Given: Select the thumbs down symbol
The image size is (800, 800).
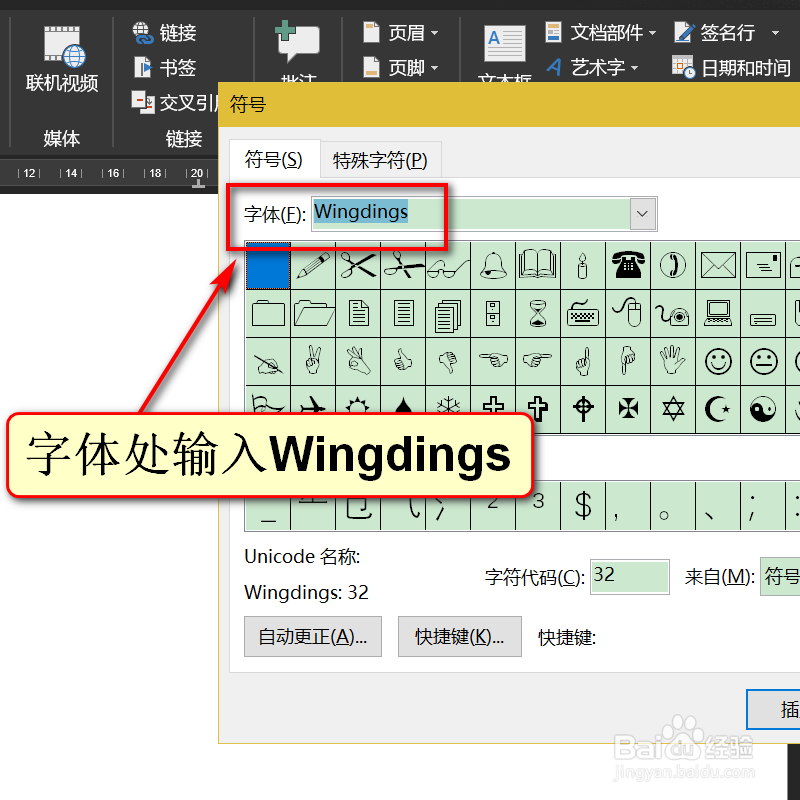Looking at the screenshot, I should coord(448,360).
